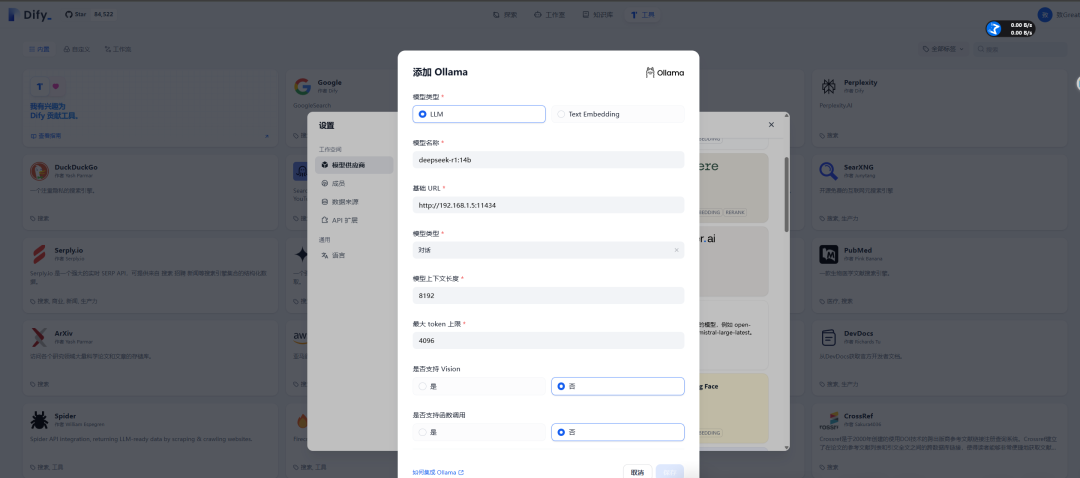Click the Ollama logo in dialog header

tap(665, 72)
